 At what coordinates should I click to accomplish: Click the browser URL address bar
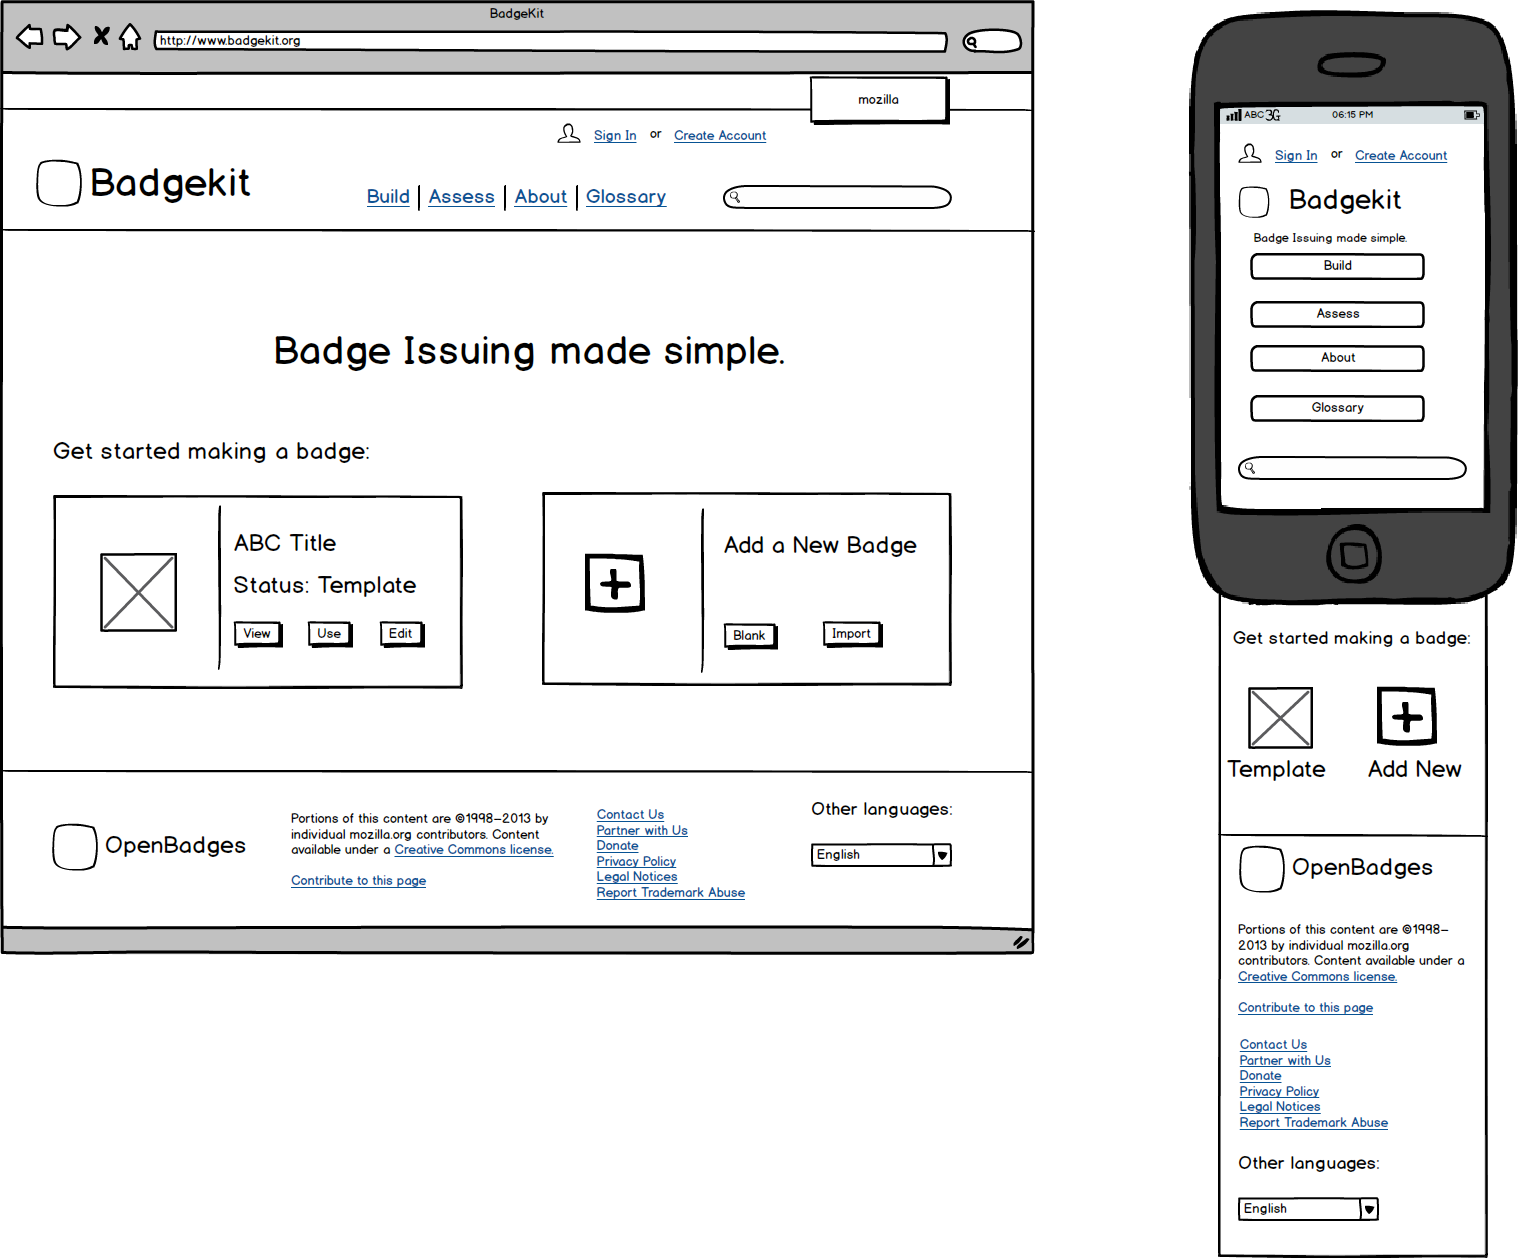click(551, 41)
